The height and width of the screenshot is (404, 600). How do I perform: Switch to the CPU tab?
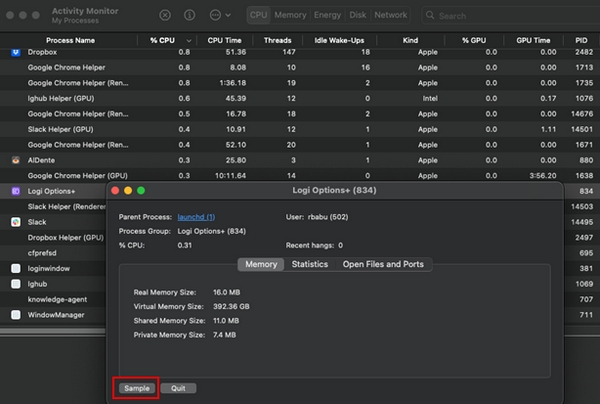coord(258,15)
